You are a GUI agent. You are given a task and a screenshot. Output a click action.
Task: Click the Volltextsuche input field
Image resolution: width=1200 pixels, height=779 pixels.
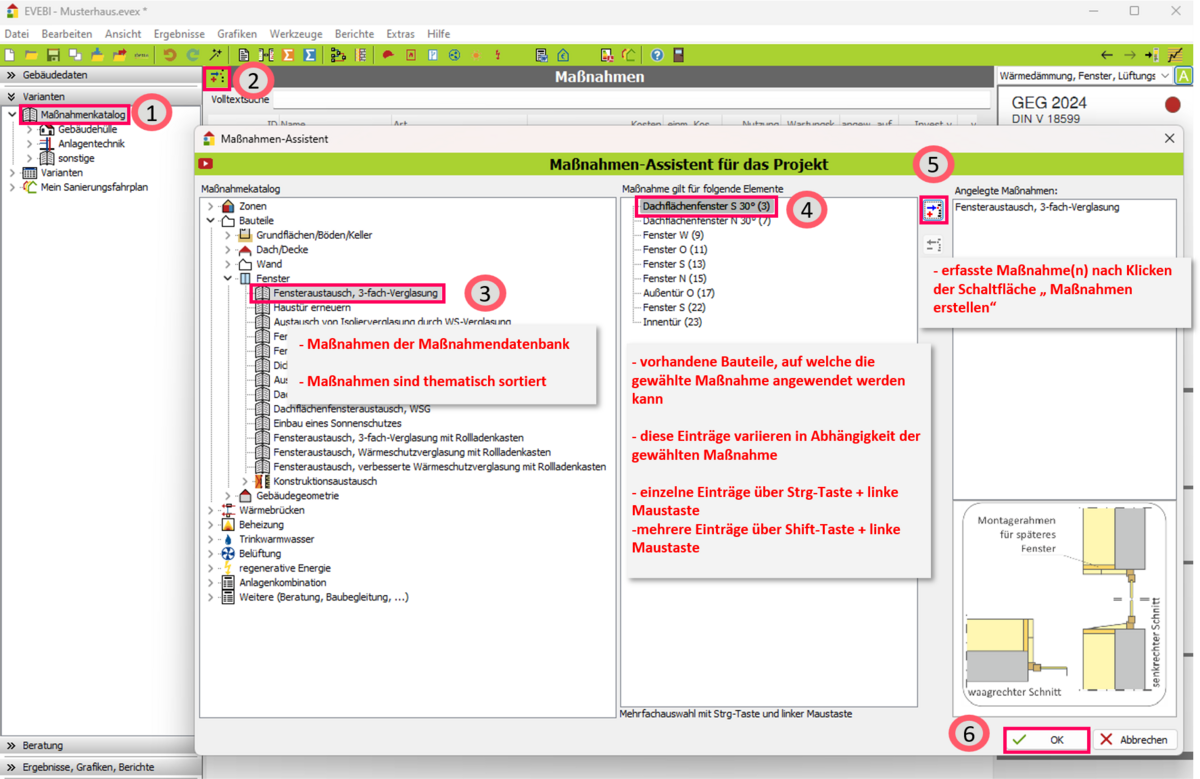[x=630, y=100]
